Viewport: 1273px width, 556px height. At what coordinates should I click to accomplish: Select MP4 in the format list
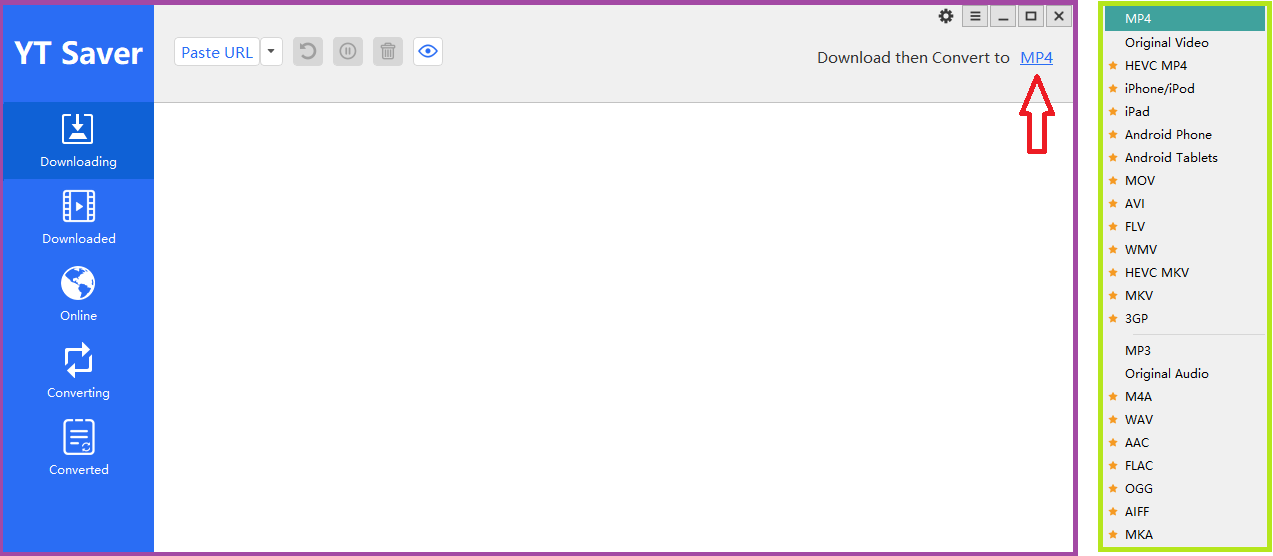pyautogui.click(x=1185, y=19)
